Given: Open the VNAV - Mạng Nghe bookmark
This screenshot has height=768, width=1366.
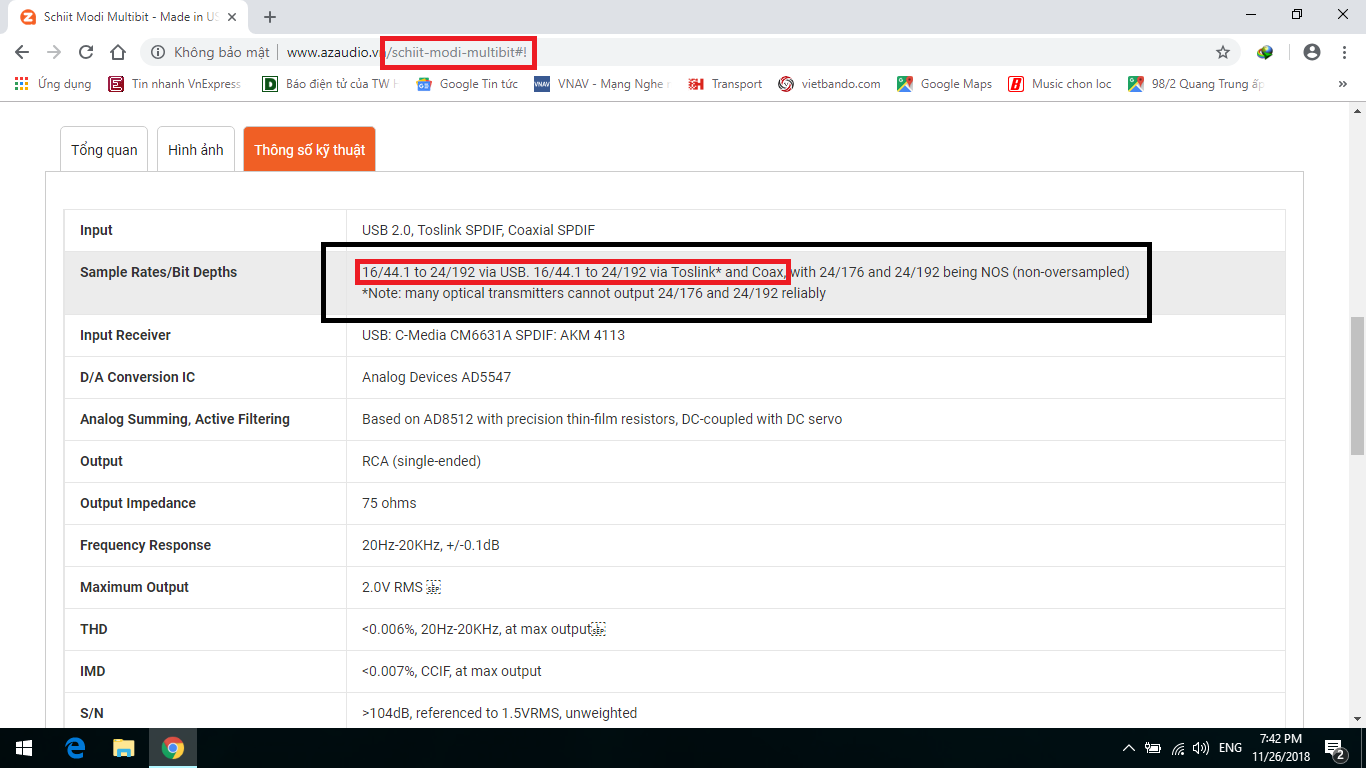Looking at the screenshot, I should (x=603, y=84).
